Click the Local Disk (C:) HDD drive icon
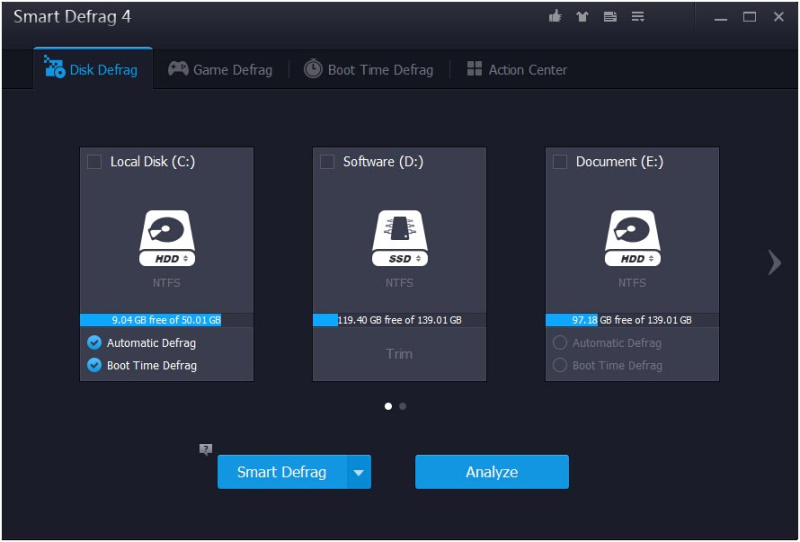This screenshot has width=800, height=542. pyautogui.click(x=167, y=238)
